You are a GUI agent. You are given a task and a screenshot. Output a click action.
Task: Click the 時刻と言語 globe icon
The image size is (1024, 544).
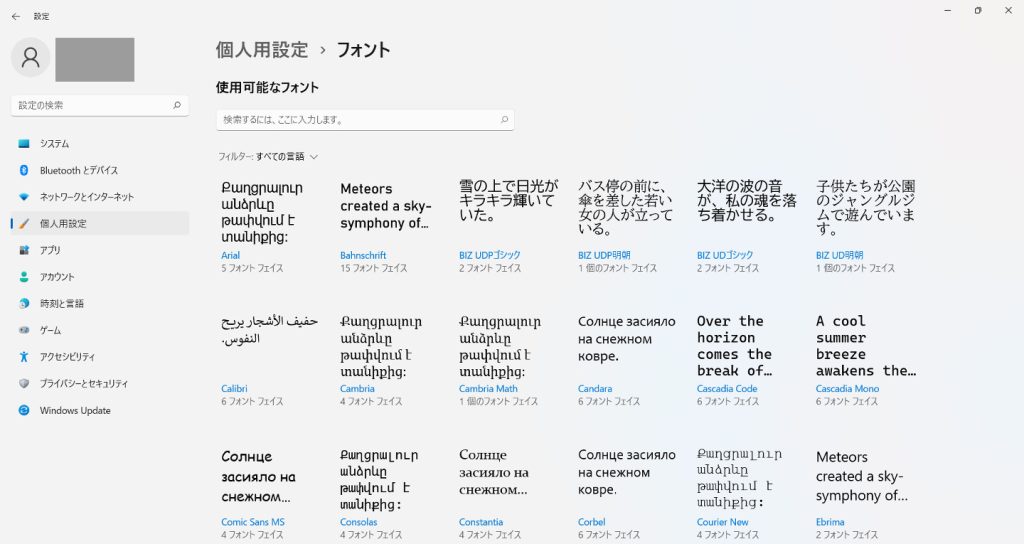pyautogui.click(x=24, y=304)
